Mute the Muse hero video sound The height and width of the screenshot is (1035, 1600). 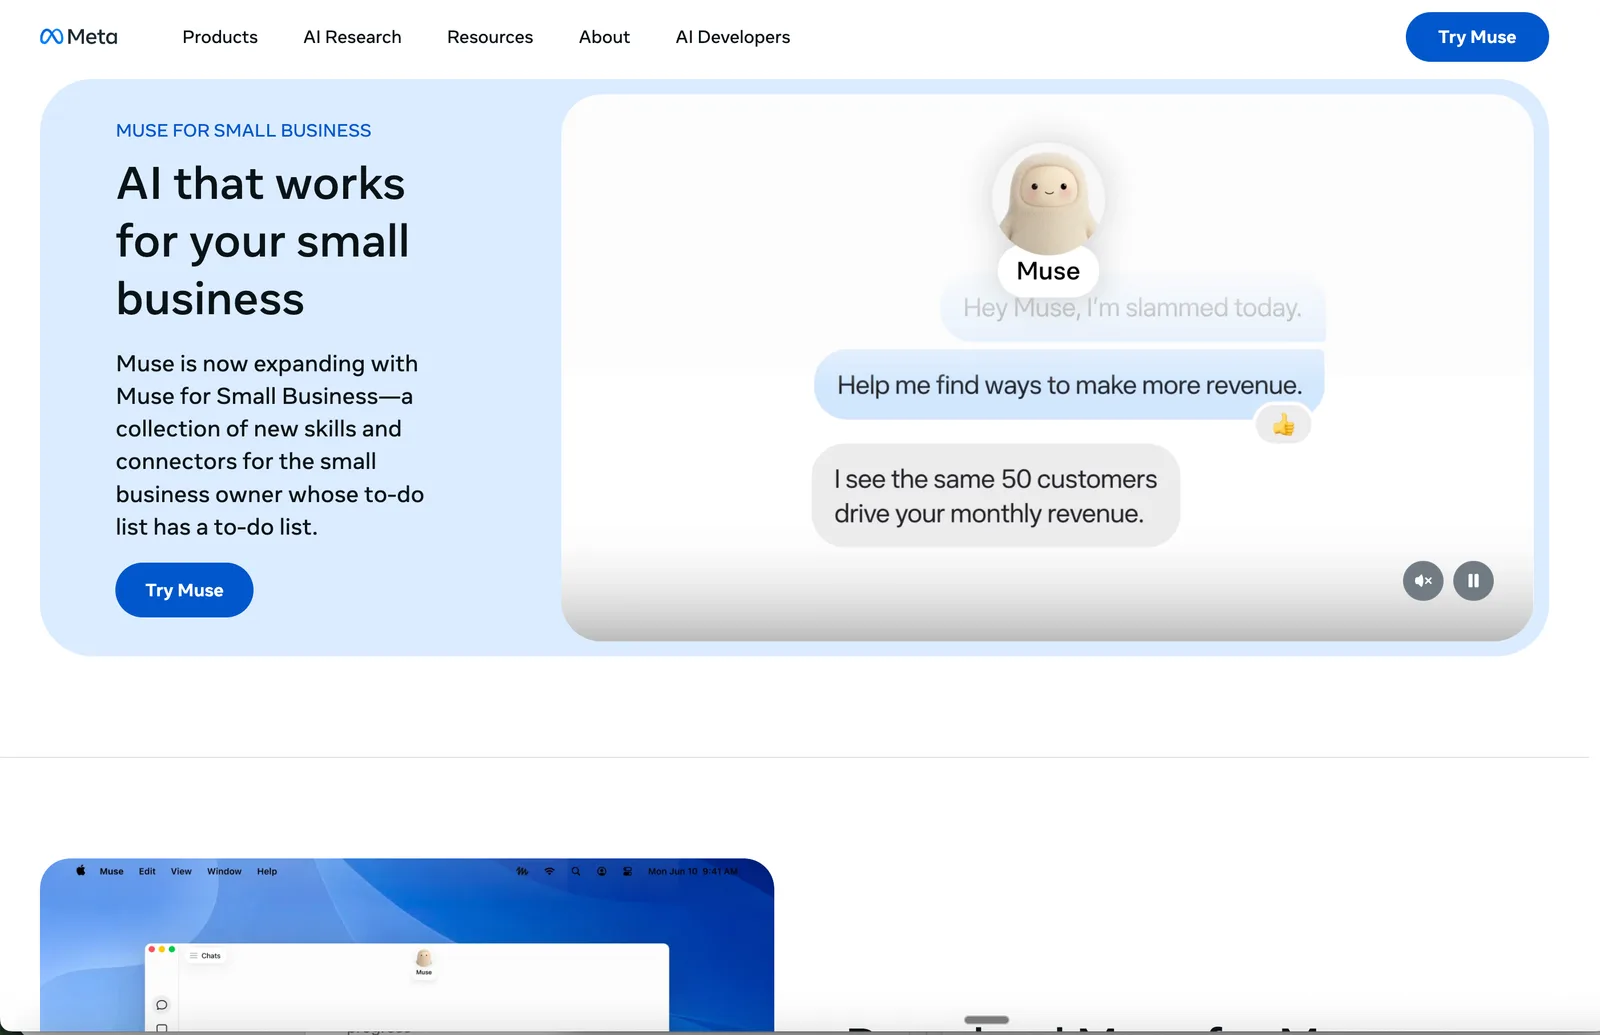1422,581
